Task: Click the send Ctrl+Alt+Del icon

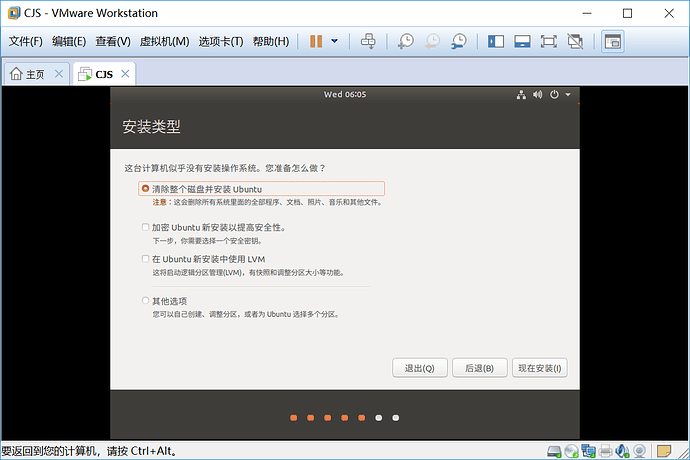Action: click(368, 41)
